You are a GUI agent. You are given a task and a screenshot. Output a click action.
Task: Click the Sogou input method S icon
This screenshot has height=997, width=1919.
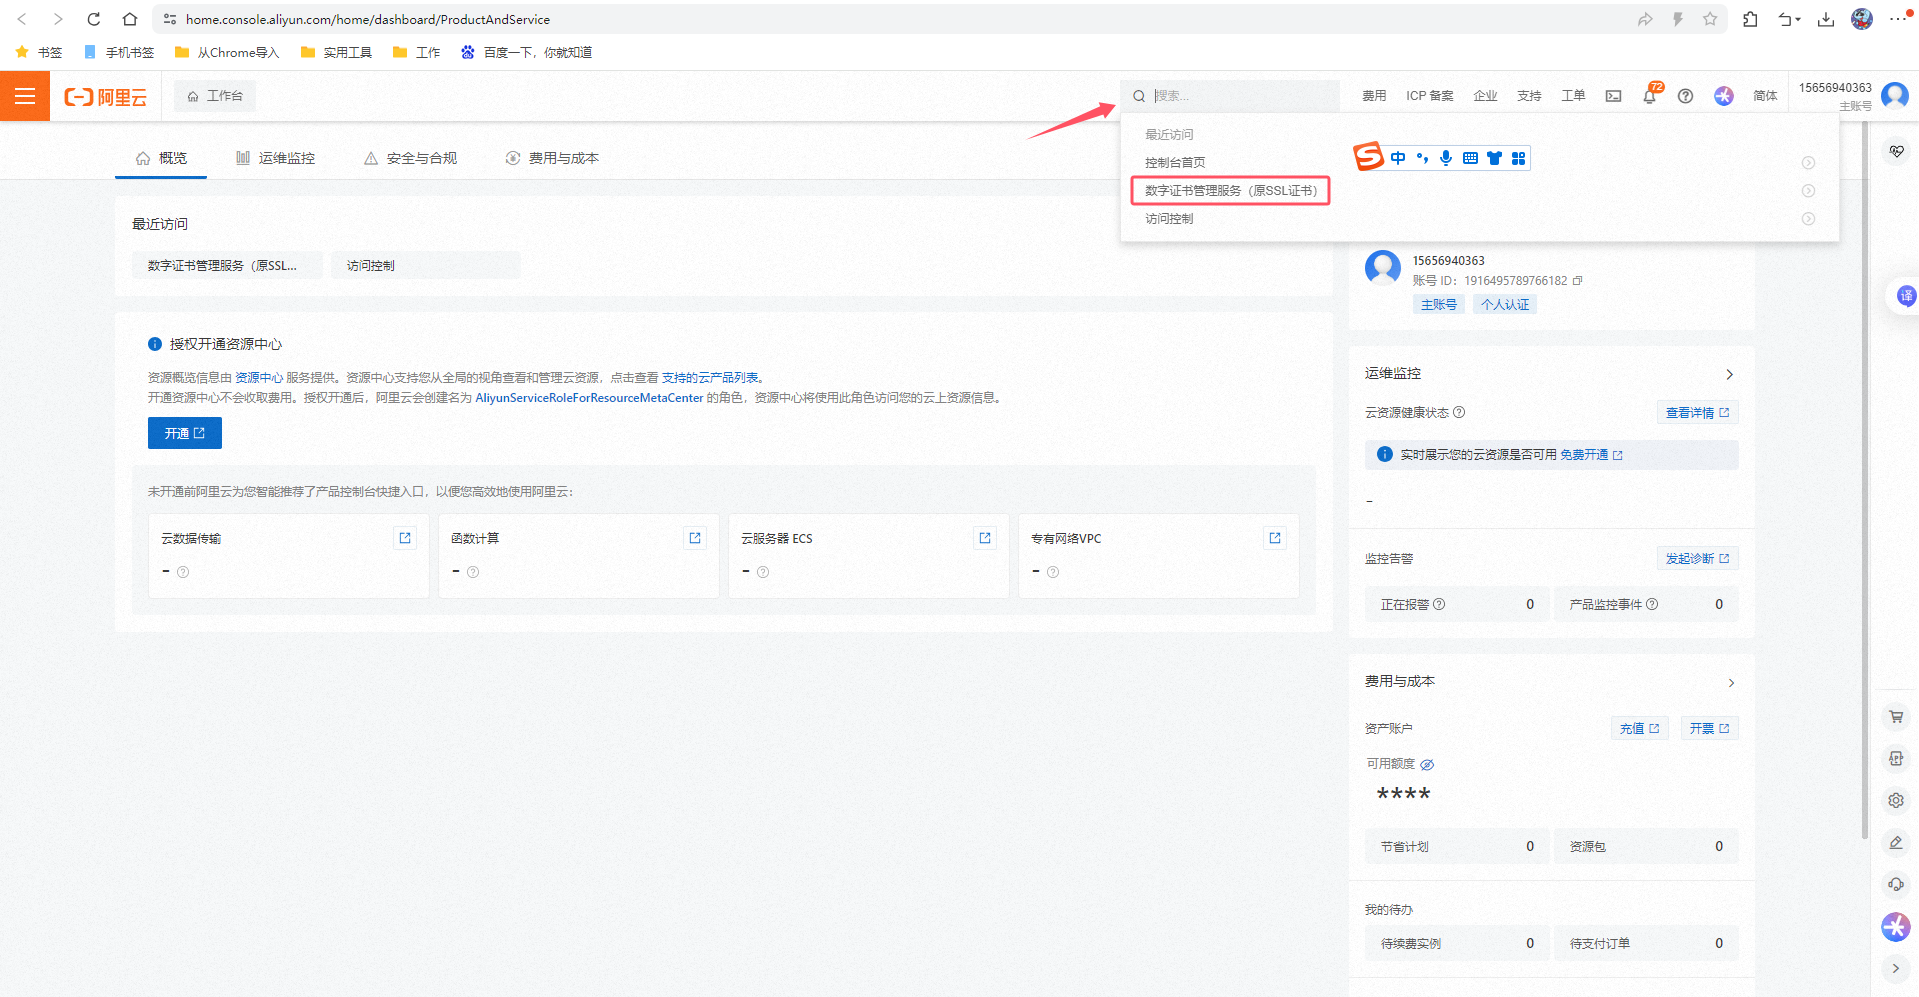coord(1368,157)
